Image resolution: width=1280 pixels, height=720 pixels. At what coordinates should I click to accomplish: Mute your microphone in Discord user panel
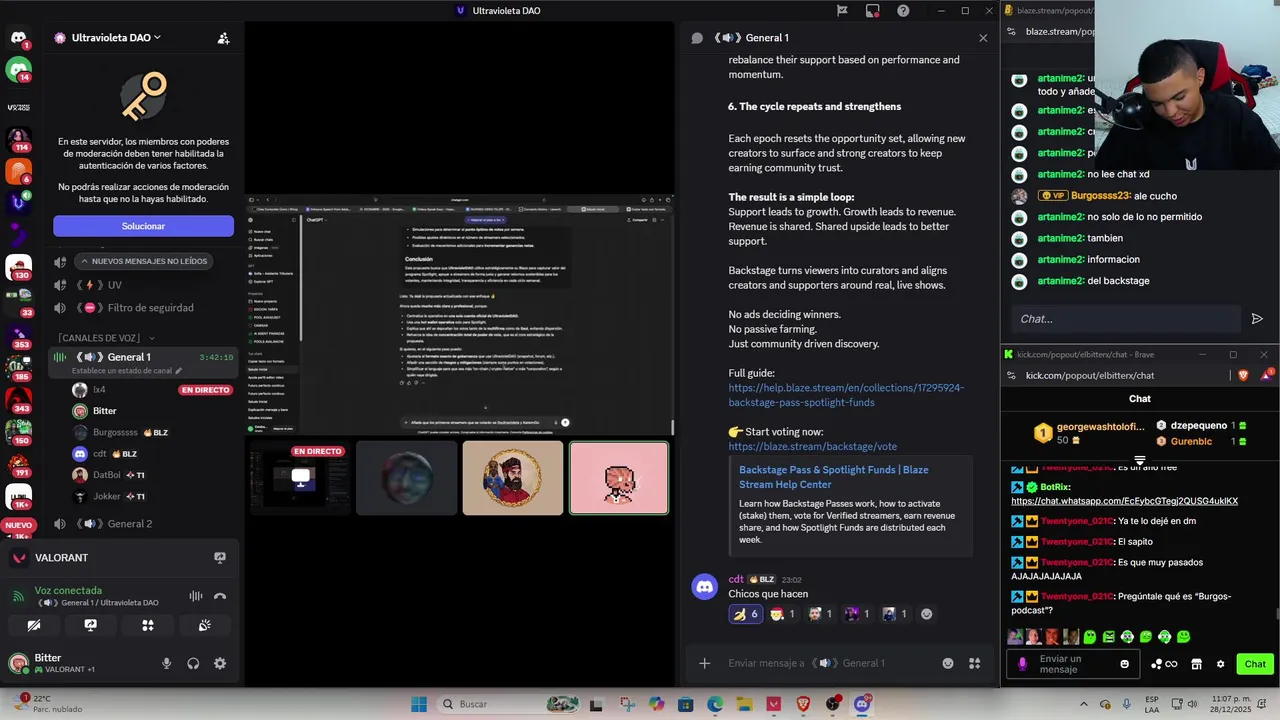[167, 663]
